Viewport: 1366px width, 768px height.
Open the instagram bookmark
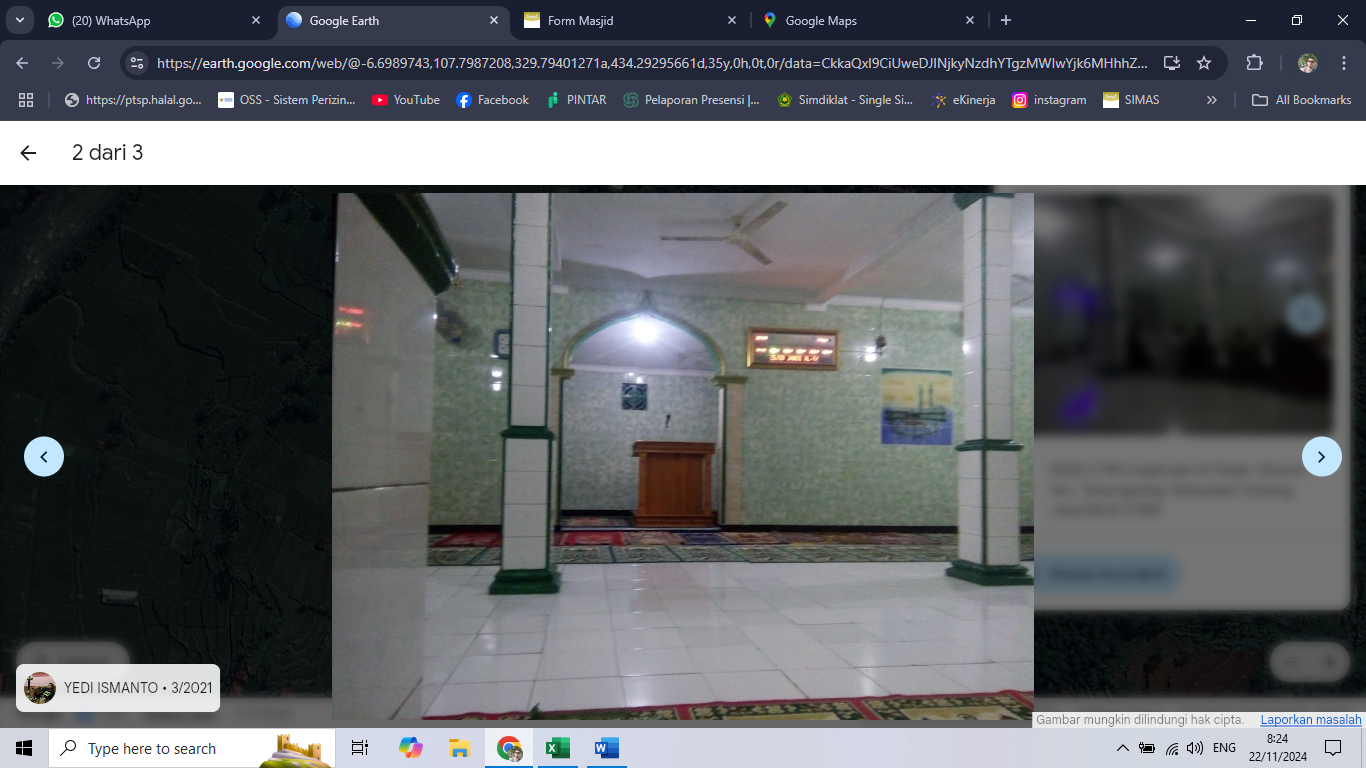pyautogui.click(x=1049, y=100)
